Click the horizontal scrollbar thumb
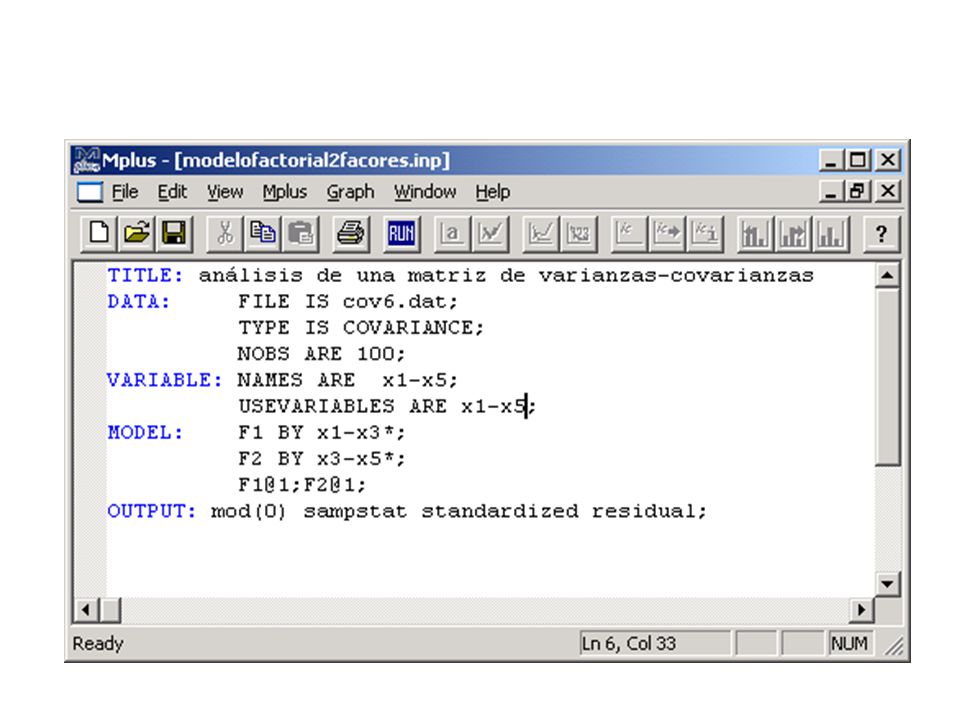 click(x=110, y=610)
